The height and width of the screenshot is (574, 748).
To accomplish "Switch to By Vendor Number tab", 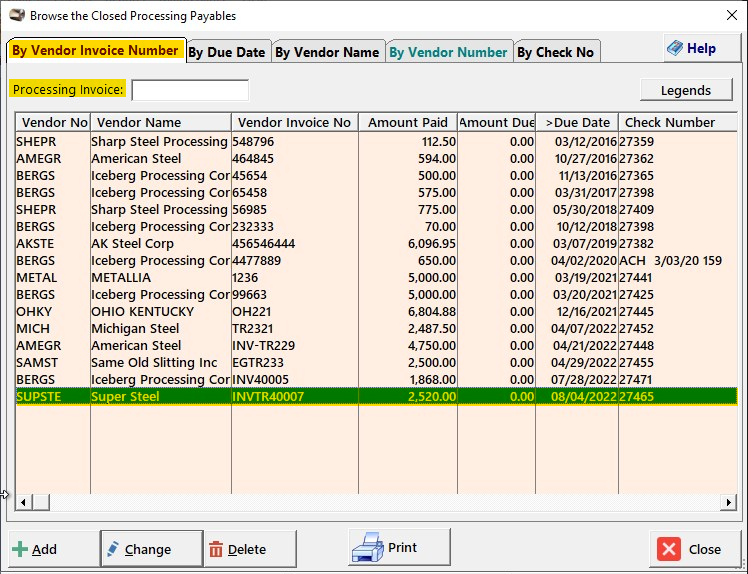I will click(448, 52).
